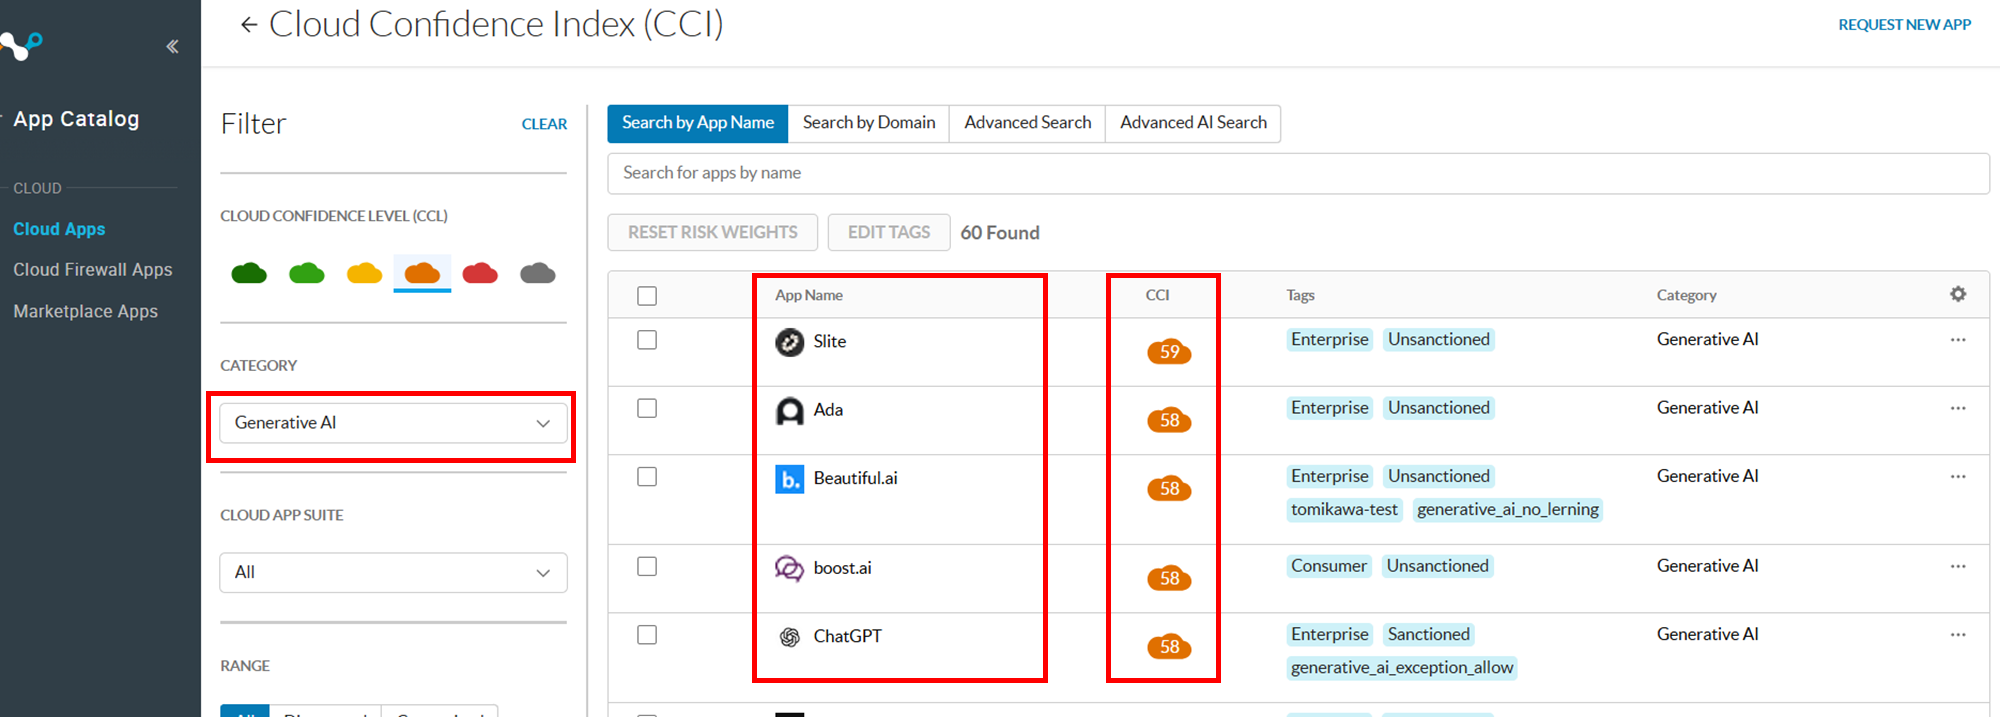This screenshot has width=2000, height=717.
Task: Filter by yellow cloud confidence icon
Action: [x=364, y=273]
